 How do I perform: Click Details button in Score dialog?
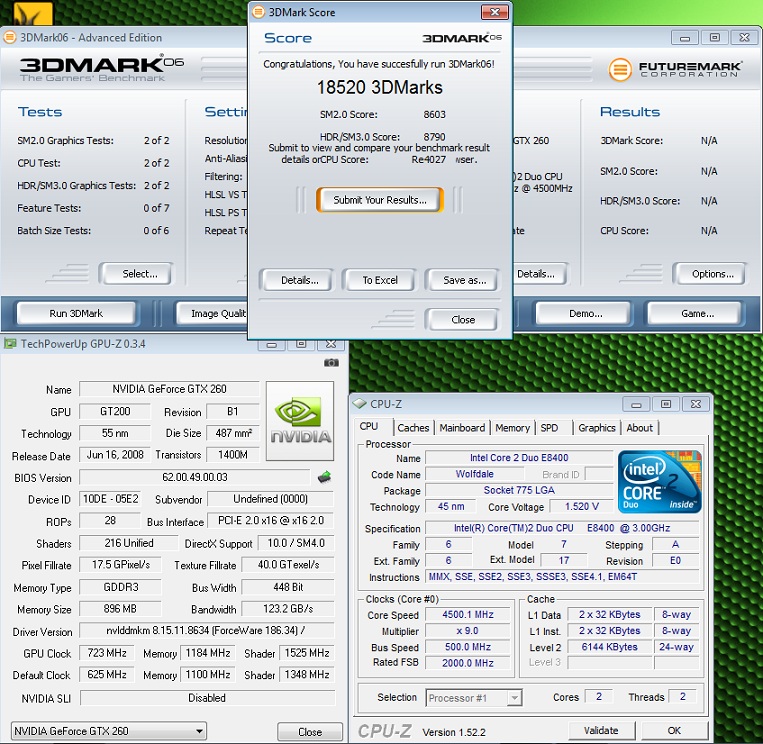(x=299, y=280)
